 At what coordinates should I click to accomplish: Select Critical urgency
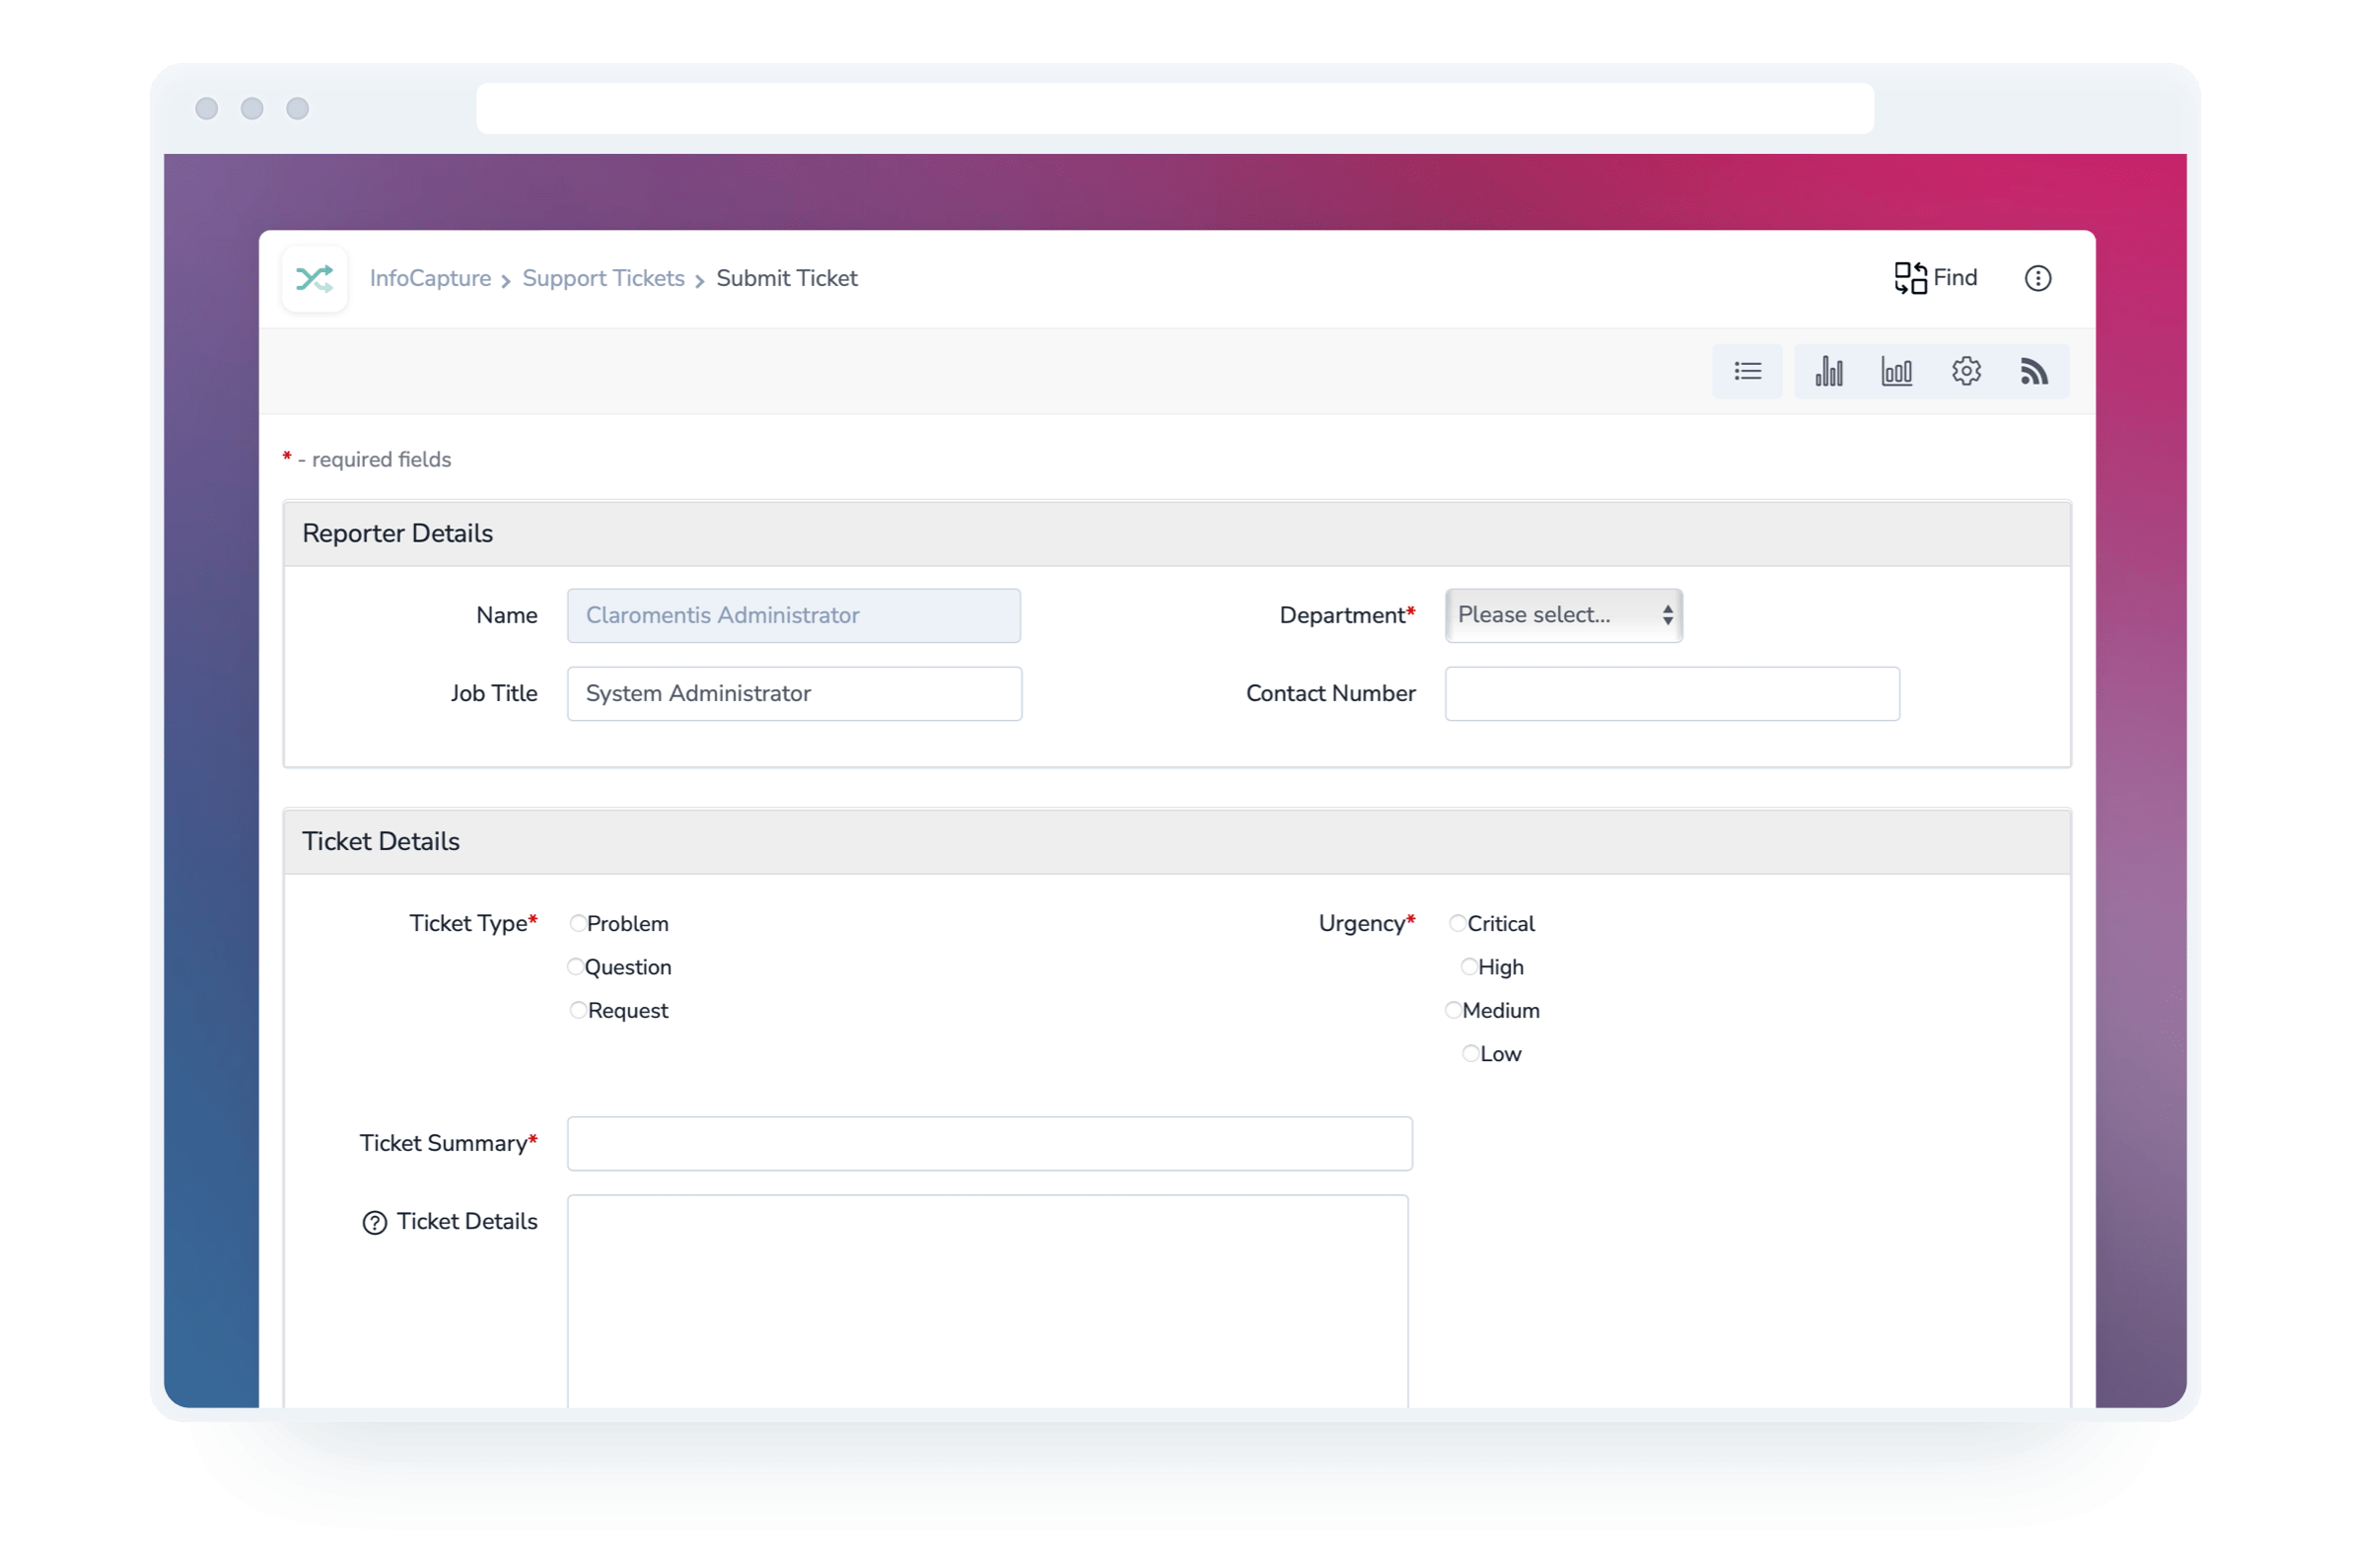click(1457, 922)
